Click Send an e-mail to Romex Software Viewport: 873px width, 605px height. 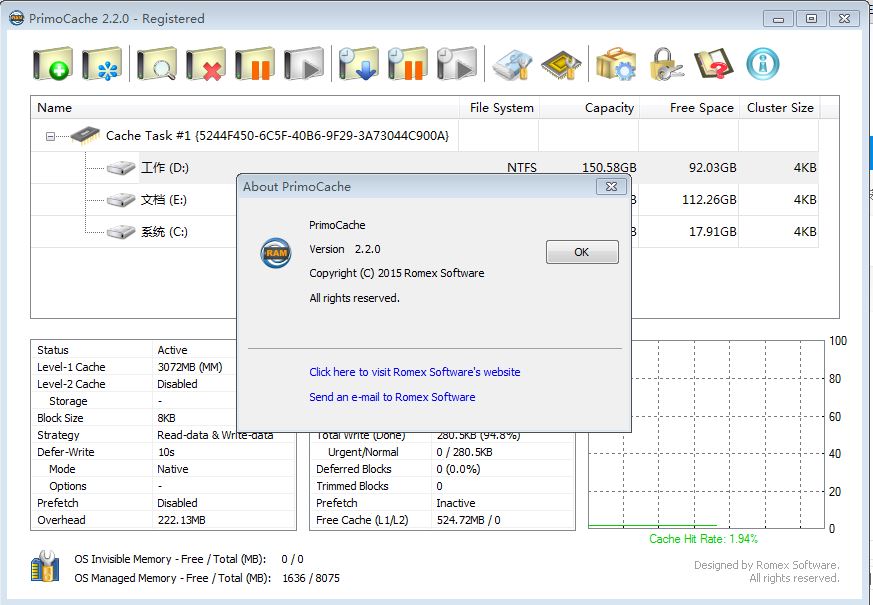392,397
